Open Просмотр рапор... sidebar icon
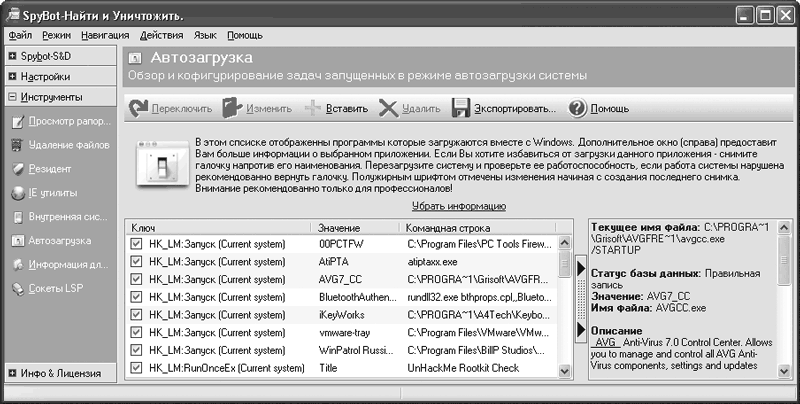Screen dimensions: 800x404 coord(18,121)
